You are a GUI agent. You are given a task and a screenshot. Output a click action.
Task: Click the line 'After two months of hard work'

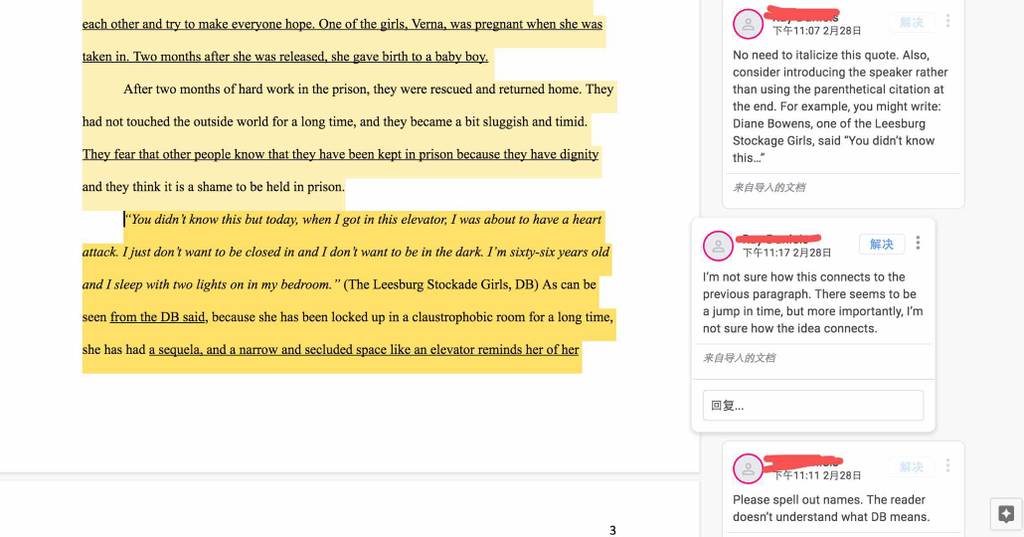coord(368,89)
